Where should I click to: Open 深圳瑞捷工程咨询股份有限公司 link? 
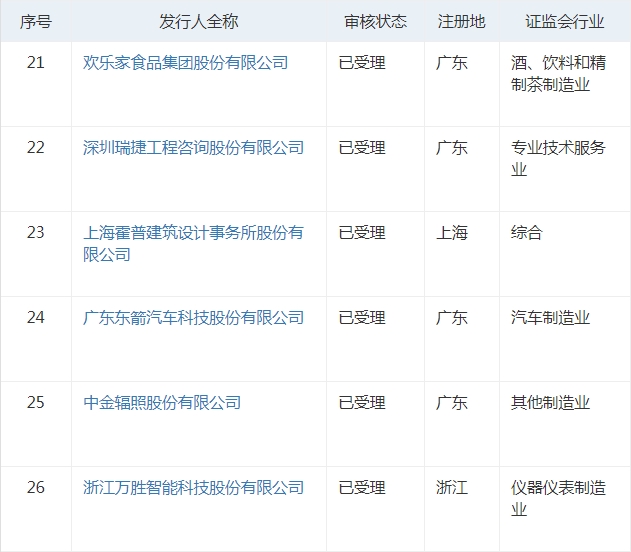tap(194, 148)
